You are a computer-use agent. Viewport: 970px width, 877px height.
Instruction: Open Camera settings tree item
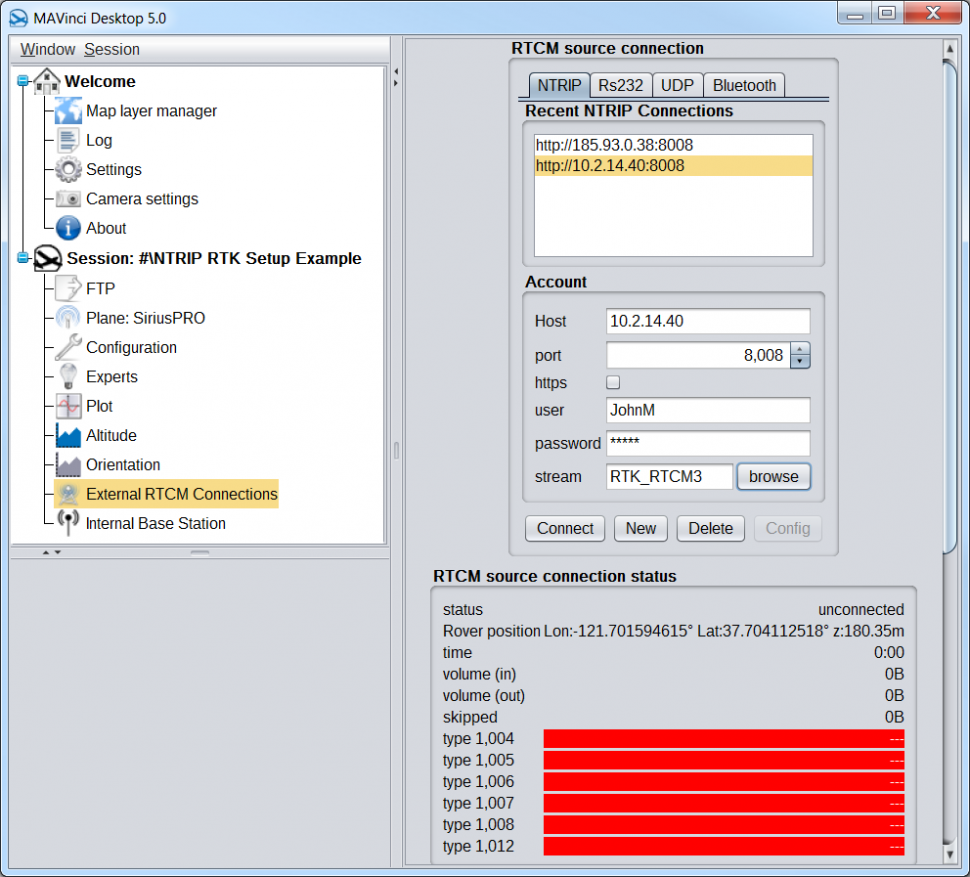pos(142,199)
